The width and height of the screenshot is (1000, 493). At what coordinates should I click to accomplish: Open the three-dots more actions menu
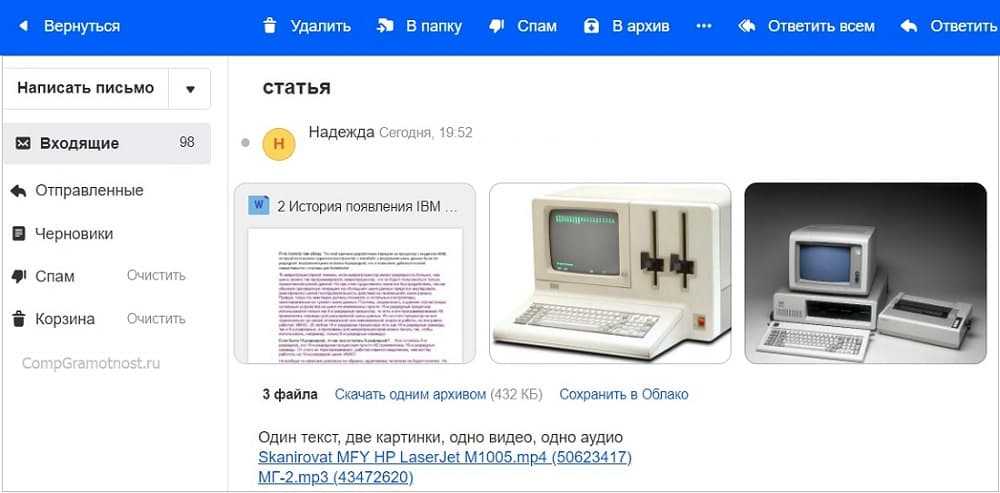click(x=703, y=26)
